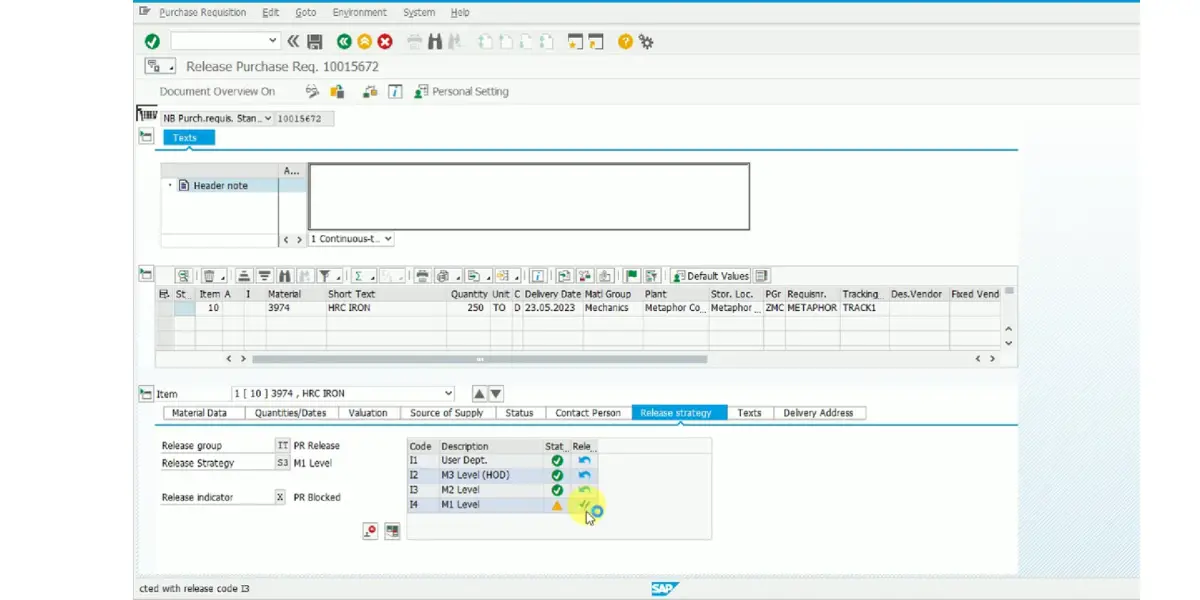The width and height of the screenshot is (1200, 600).
Task: Click the Delete trash icon in item toolbar
Action: pyautogui.click(x=209, y=276)
